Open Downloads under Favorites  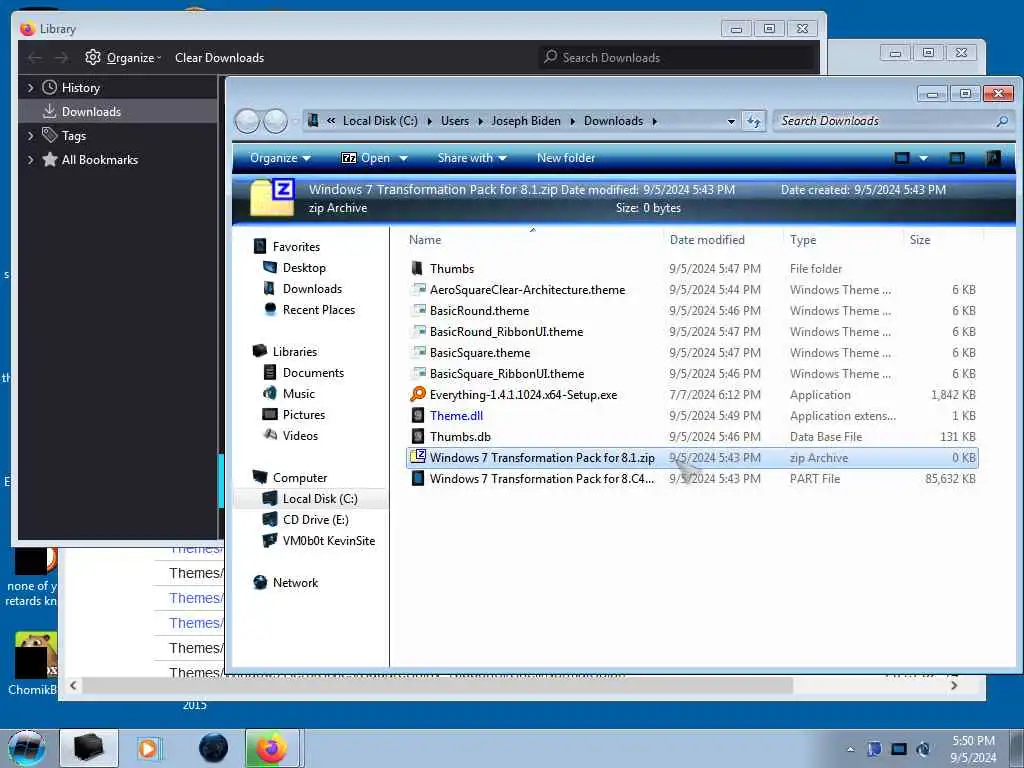coord(312,289)
